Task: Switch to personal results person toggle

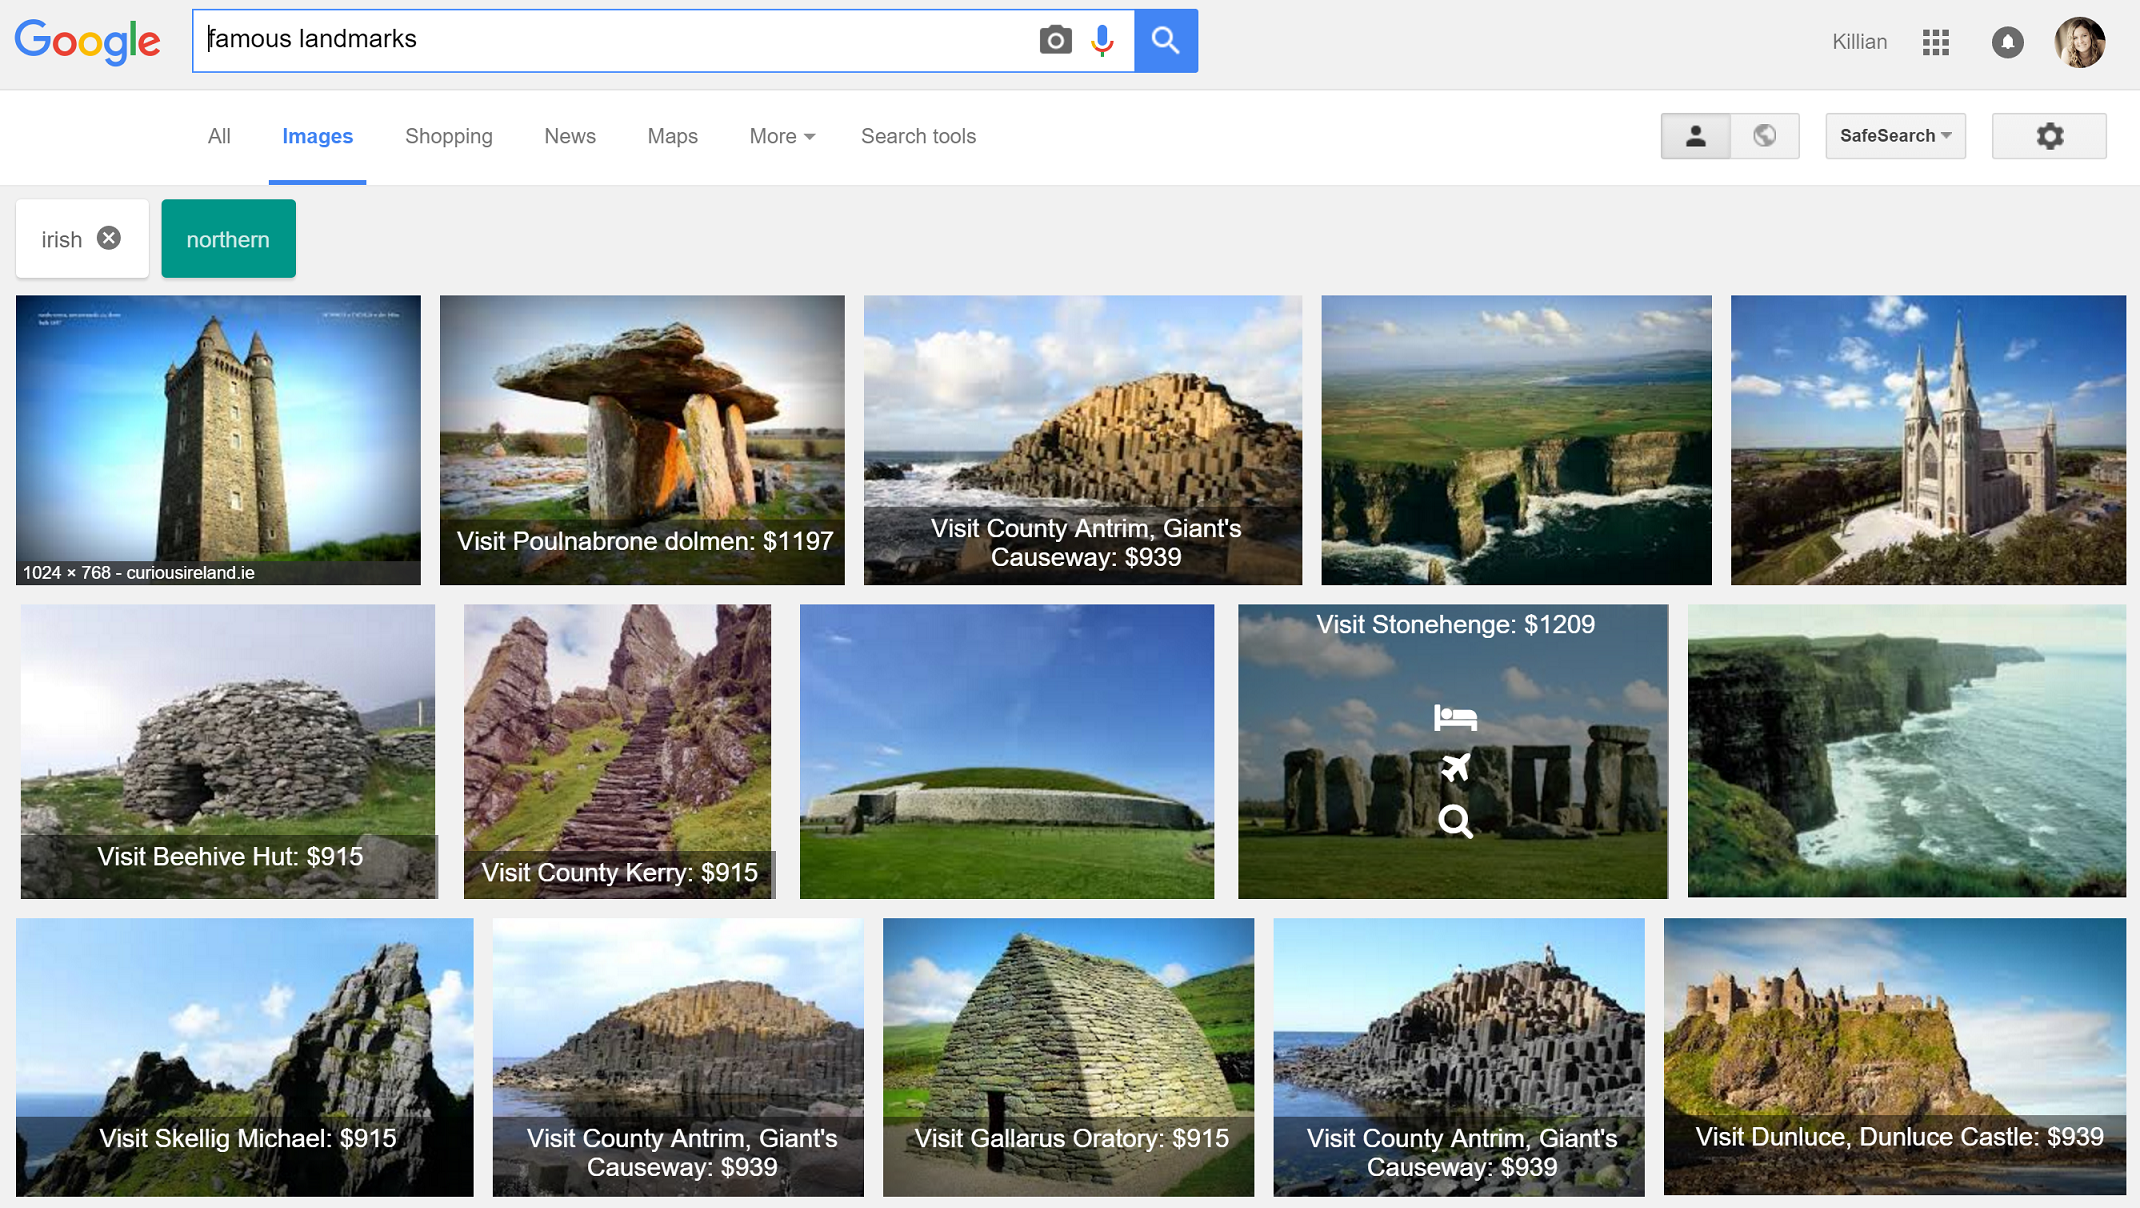Action: point(1695,136)
